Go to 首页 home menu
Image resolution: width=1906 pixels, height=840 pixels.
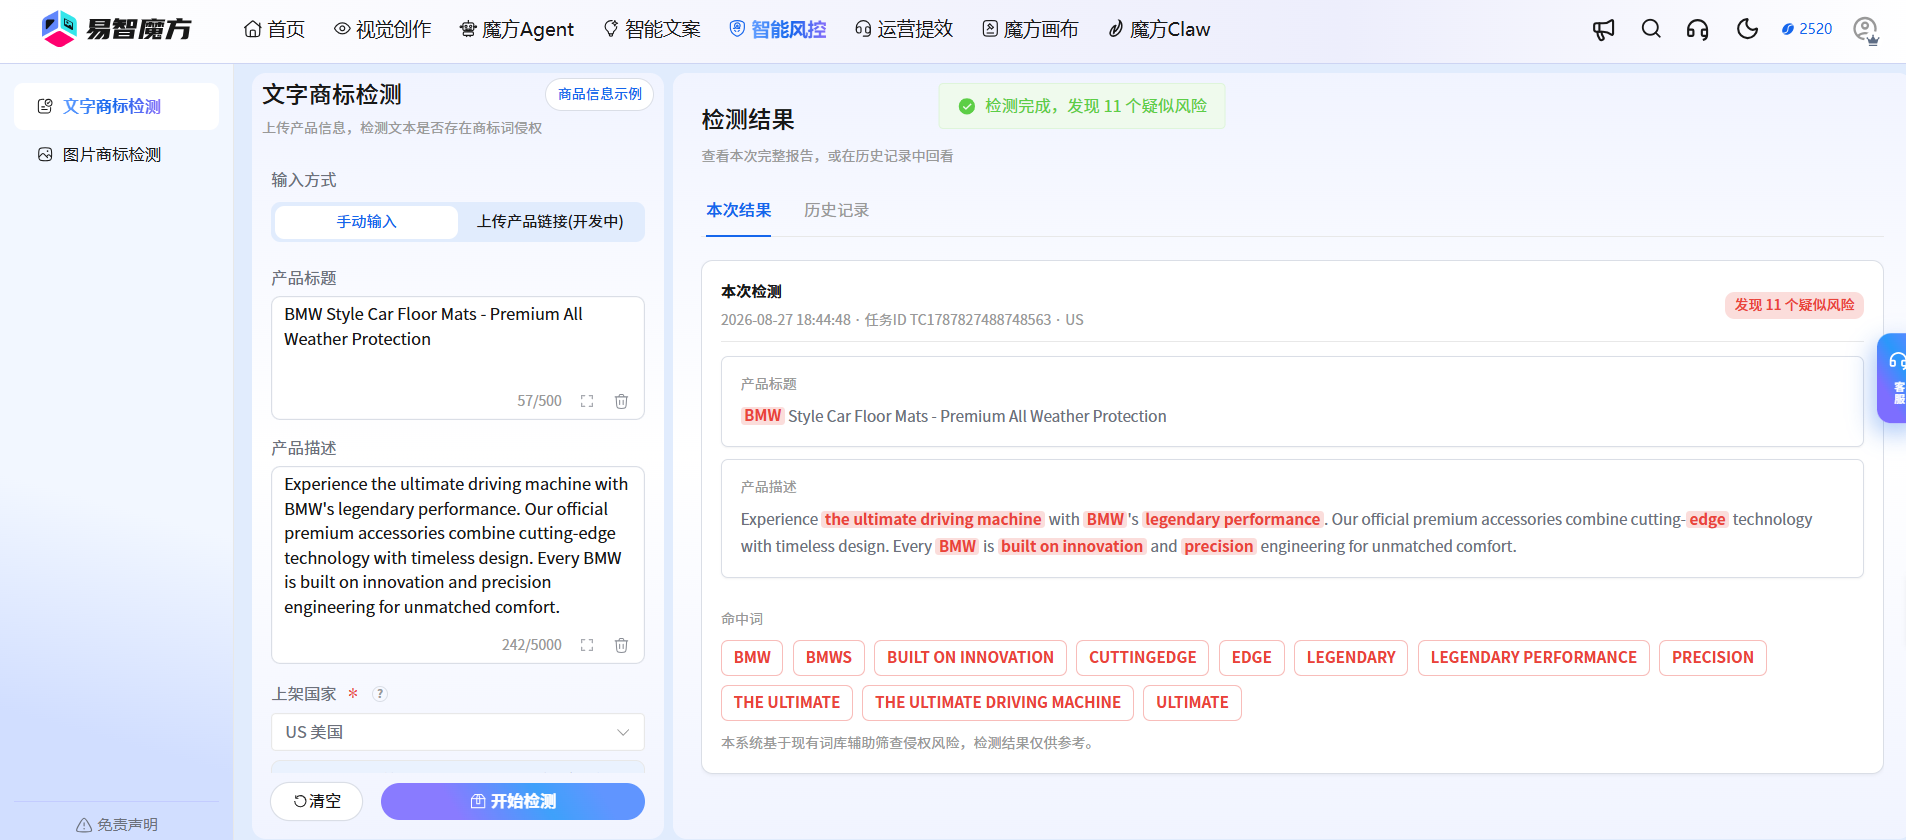pos(274,30)
